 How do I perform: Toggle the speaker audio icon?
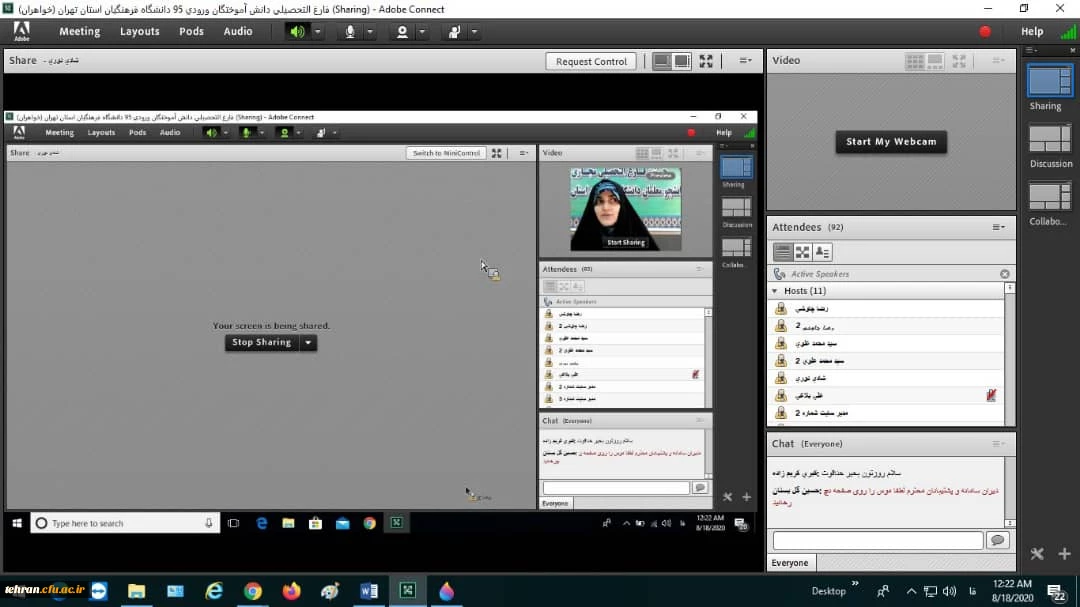point(297,32)
